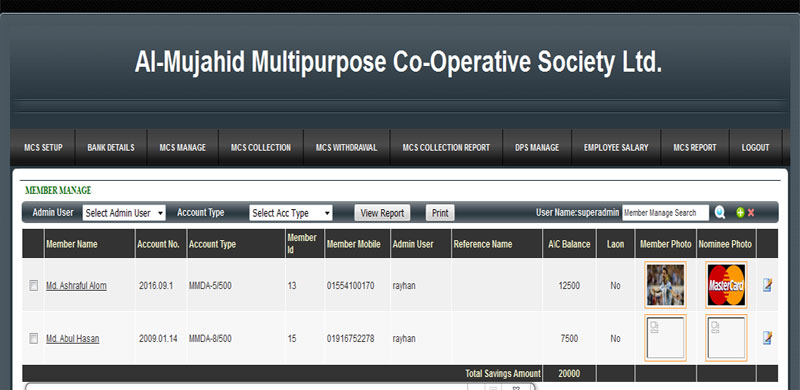Click account type MMDA-8/500
Screen dimensions: 800x390
pyautogui.click(x=210, y=338)
